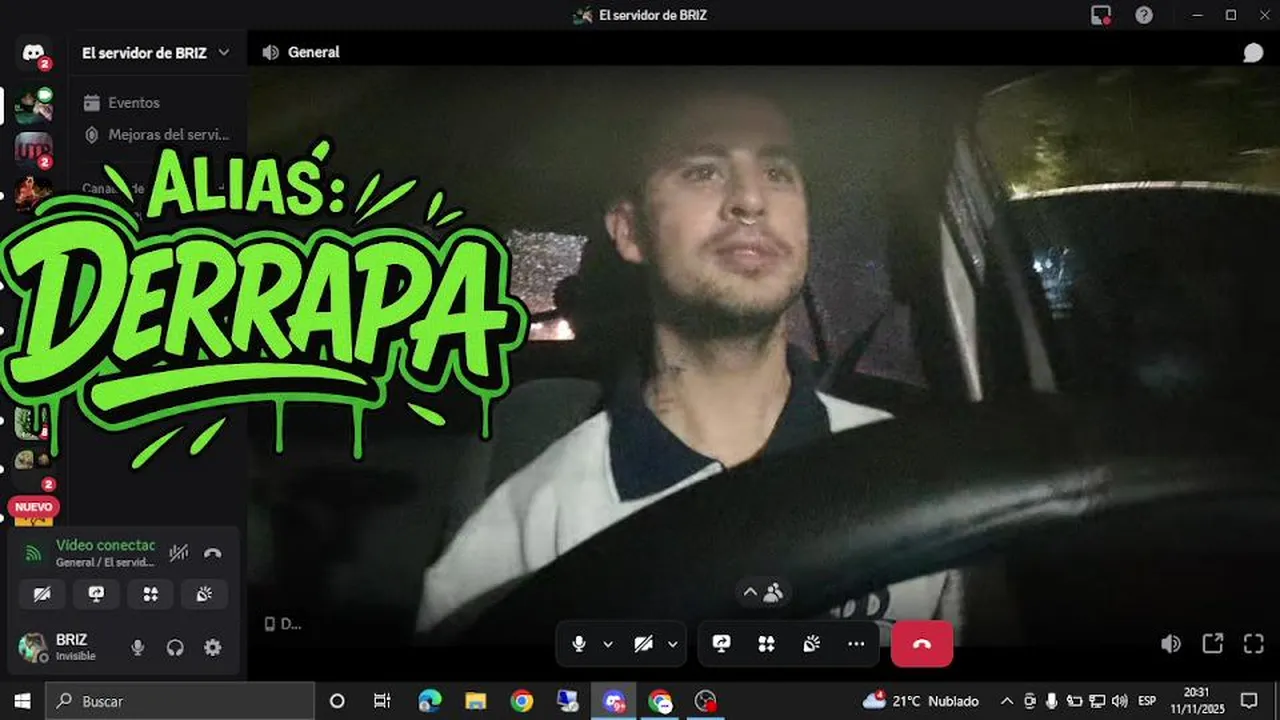Open Task View on the taskbar

click(382, 701)
